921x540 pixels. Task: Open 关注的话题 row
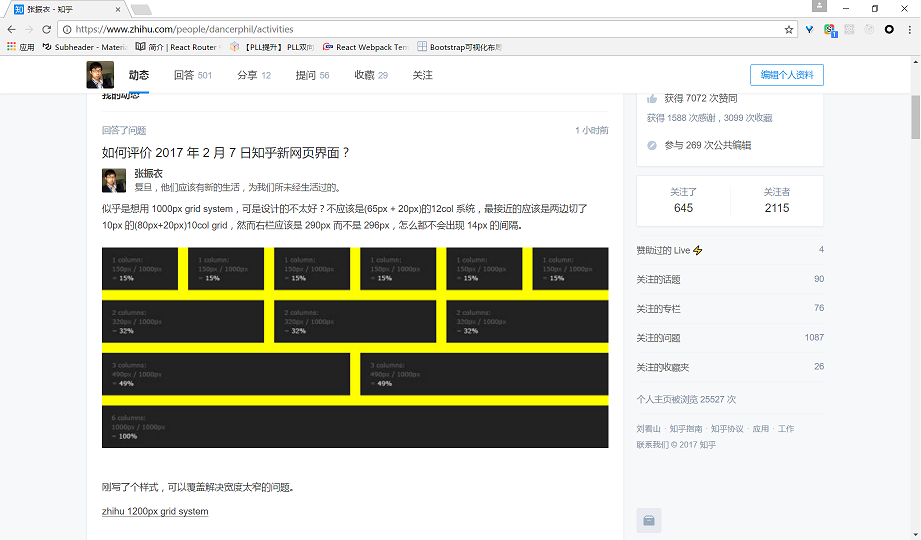(x=730, y=279)
